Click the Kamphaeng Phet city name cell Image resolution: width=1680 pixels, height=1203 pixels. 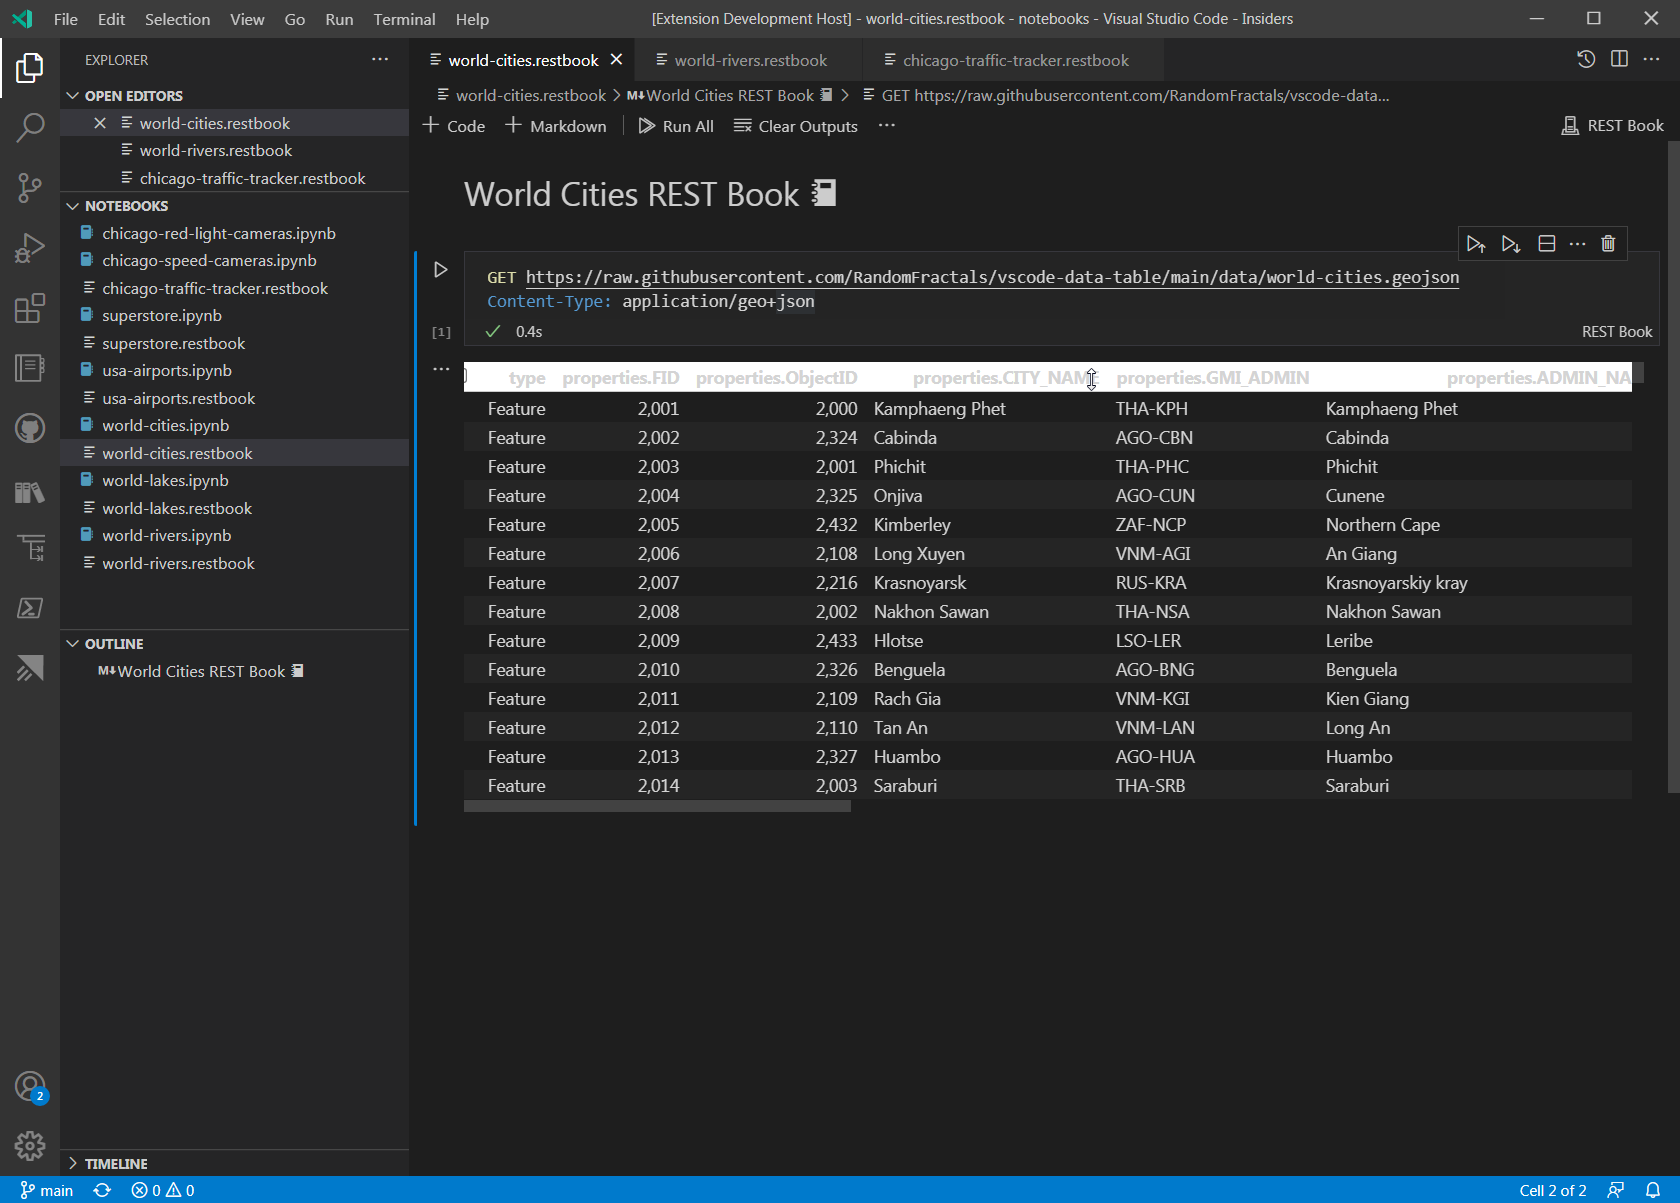939,408
